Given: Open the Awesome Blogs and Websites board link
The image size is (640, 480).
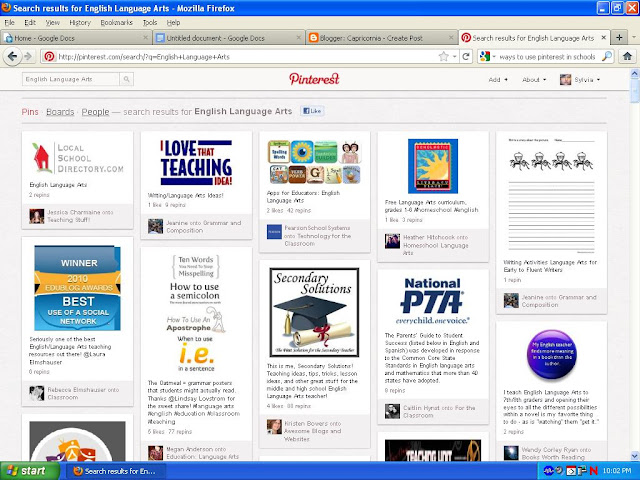Looking at the screenshot, I should coord(312,435).
